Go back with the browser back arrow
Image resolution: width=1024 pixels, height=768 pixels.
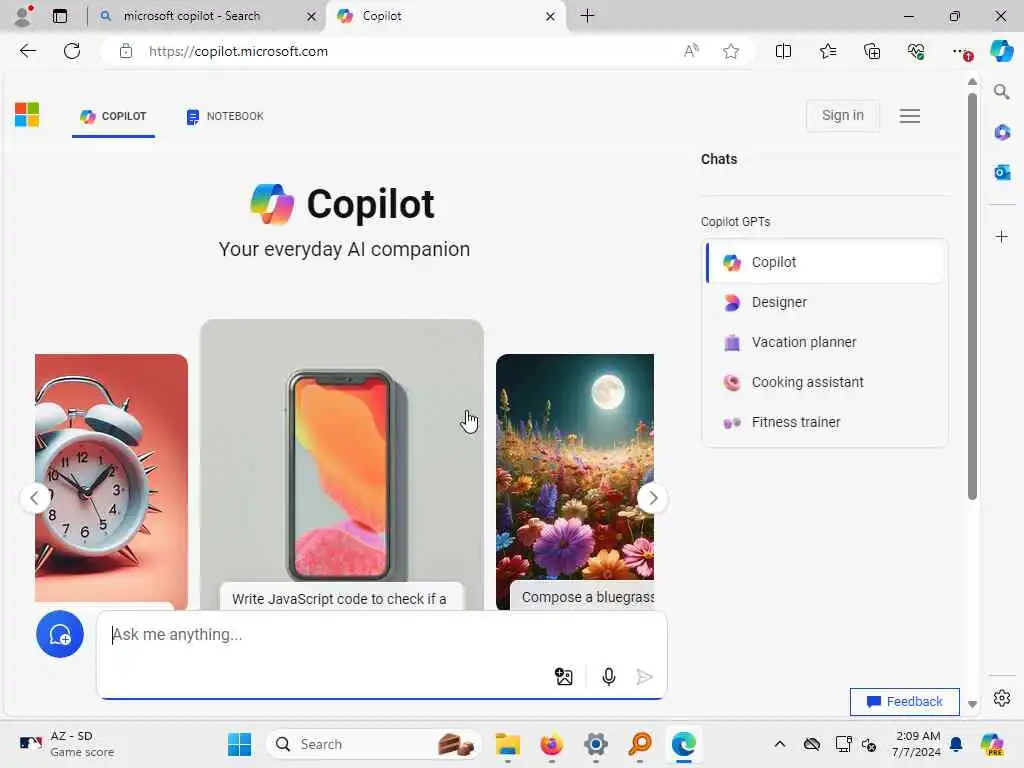coord(27,51)
